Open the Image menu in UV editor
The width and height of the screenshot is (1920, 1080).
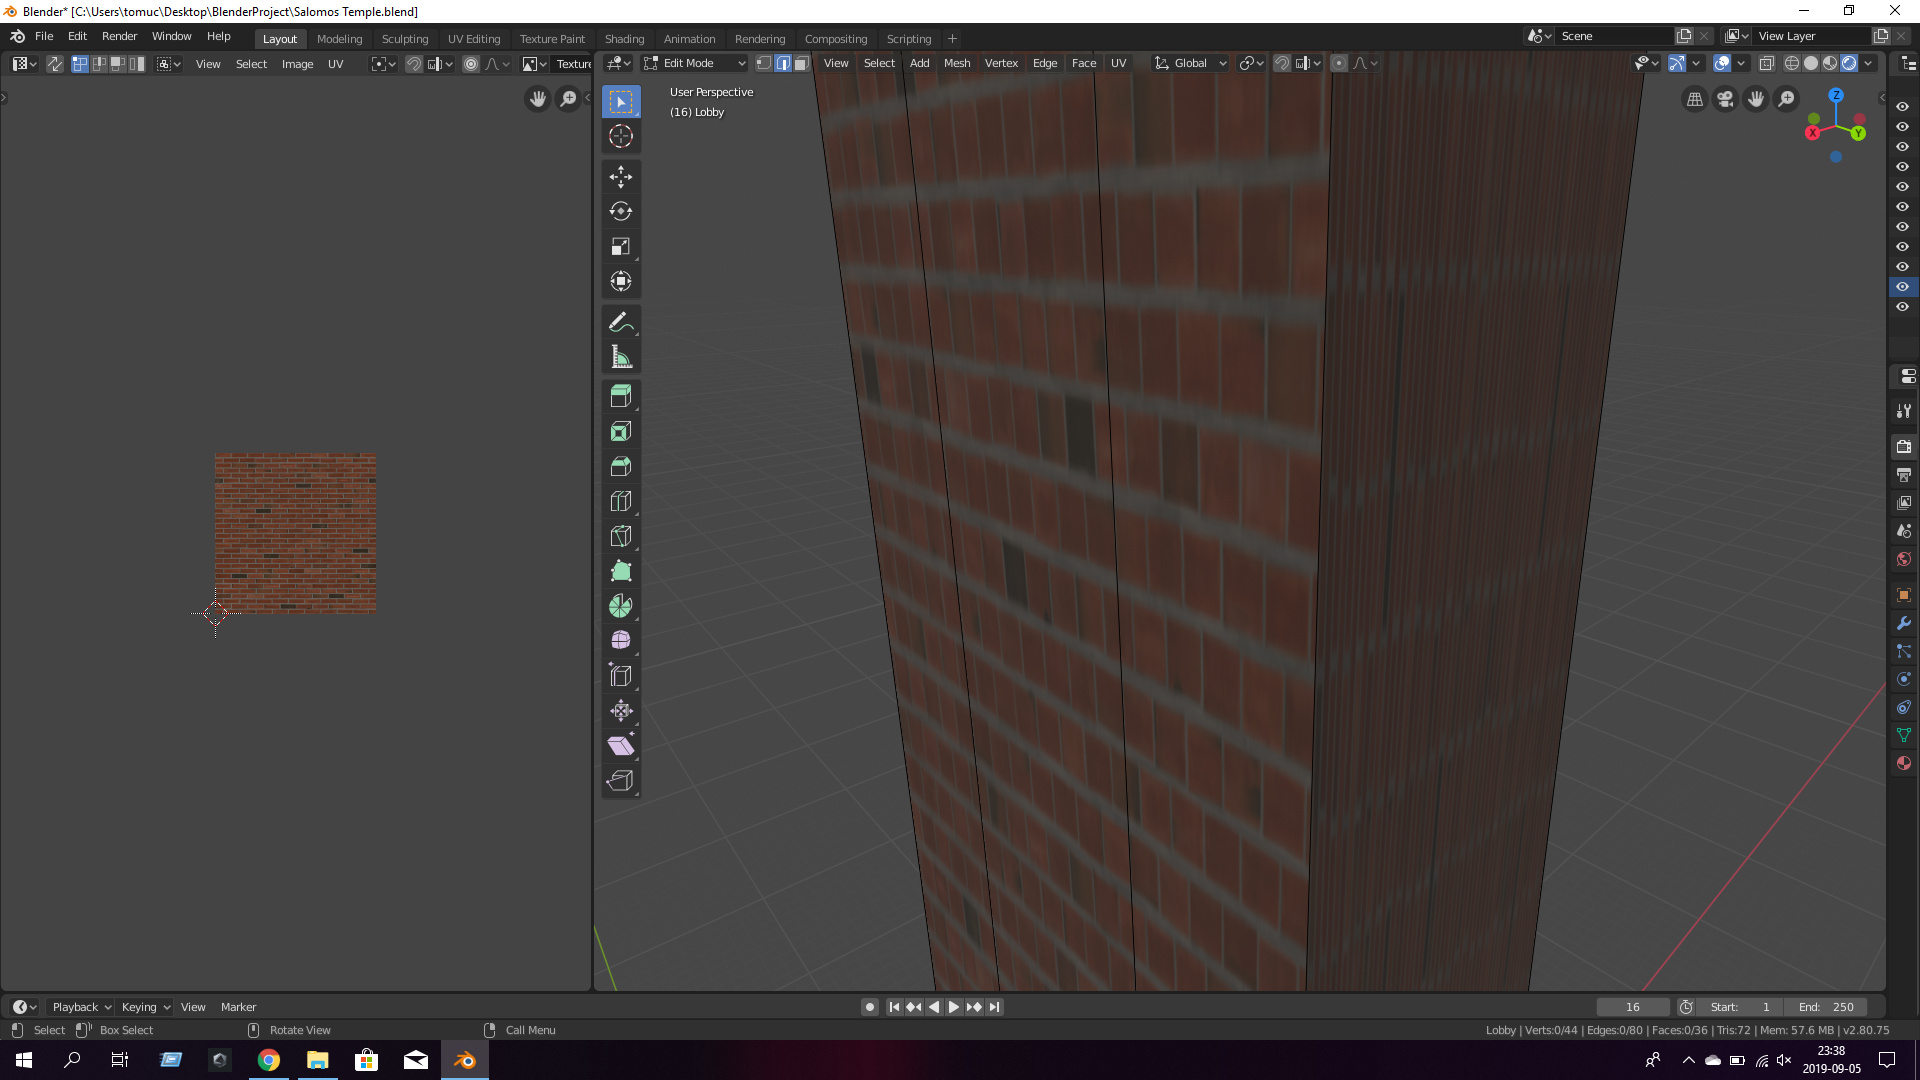[297, 64]
